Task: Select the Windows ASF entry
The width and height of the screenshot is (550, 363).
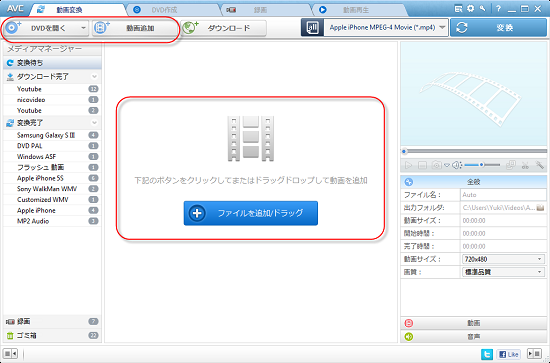Action: point(52,157)
